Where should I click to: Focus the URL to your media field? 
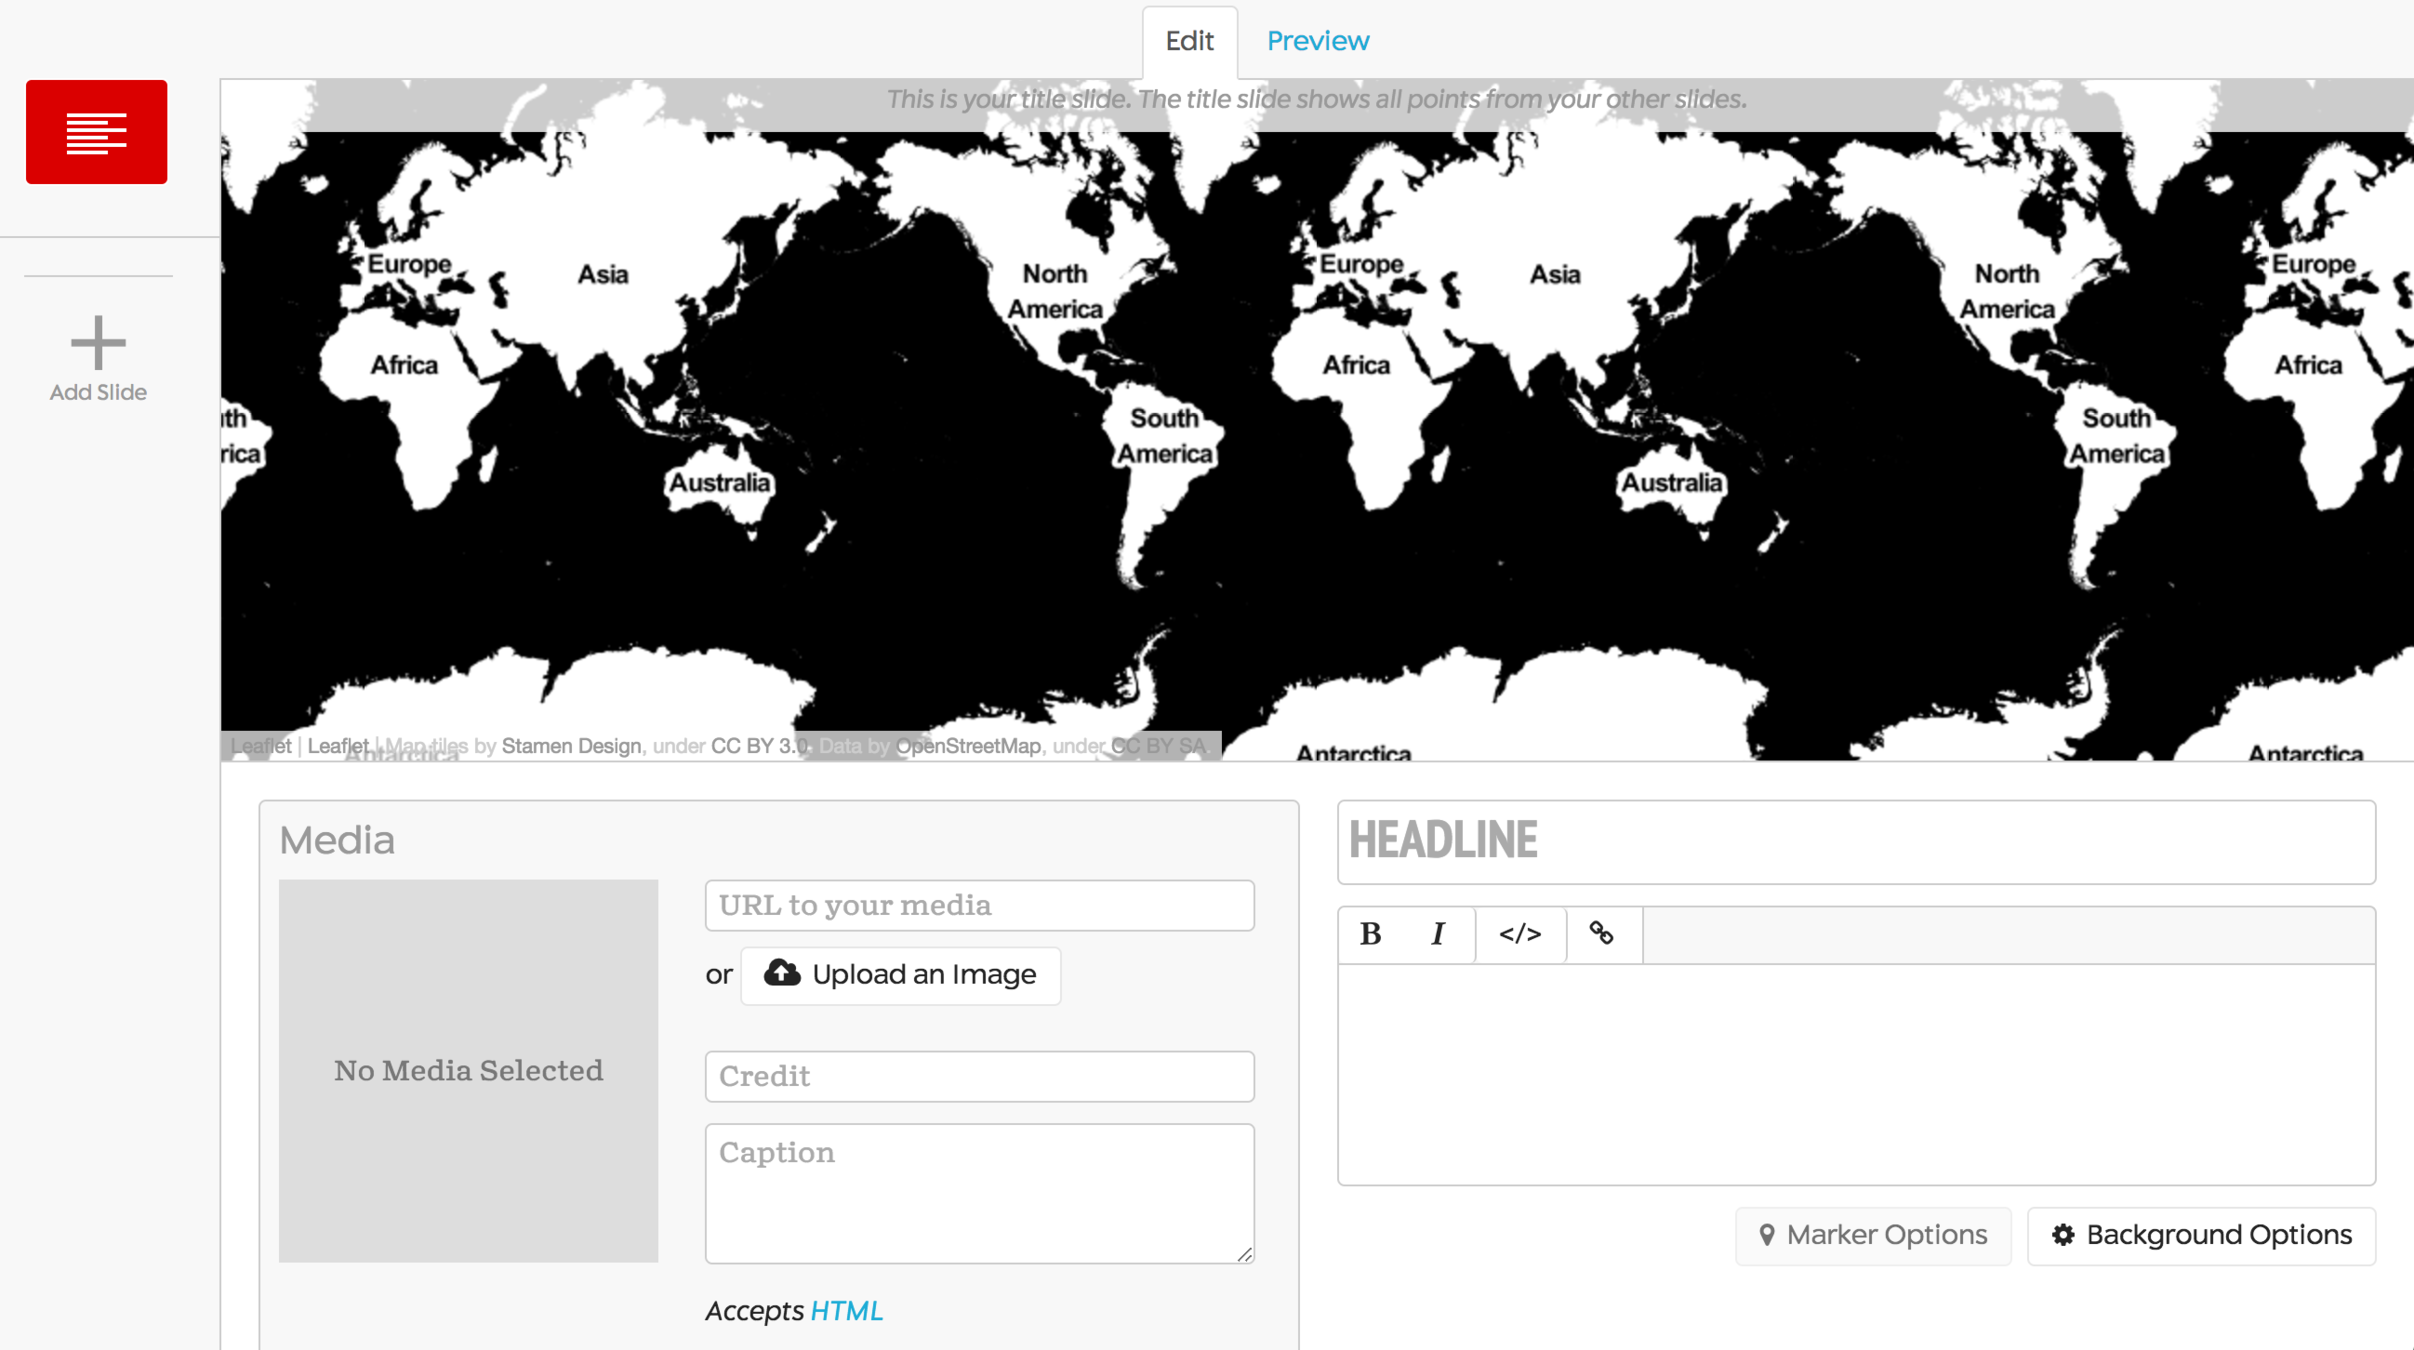click(x=979, y=905)
